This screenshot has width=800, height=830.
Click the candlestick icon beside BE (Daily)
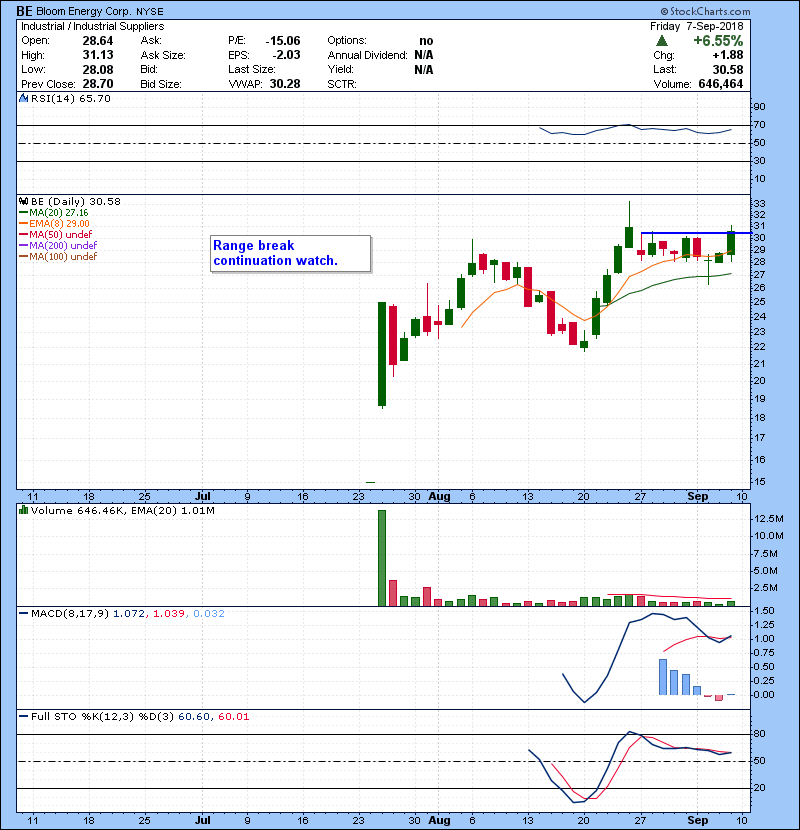[23, 202]
